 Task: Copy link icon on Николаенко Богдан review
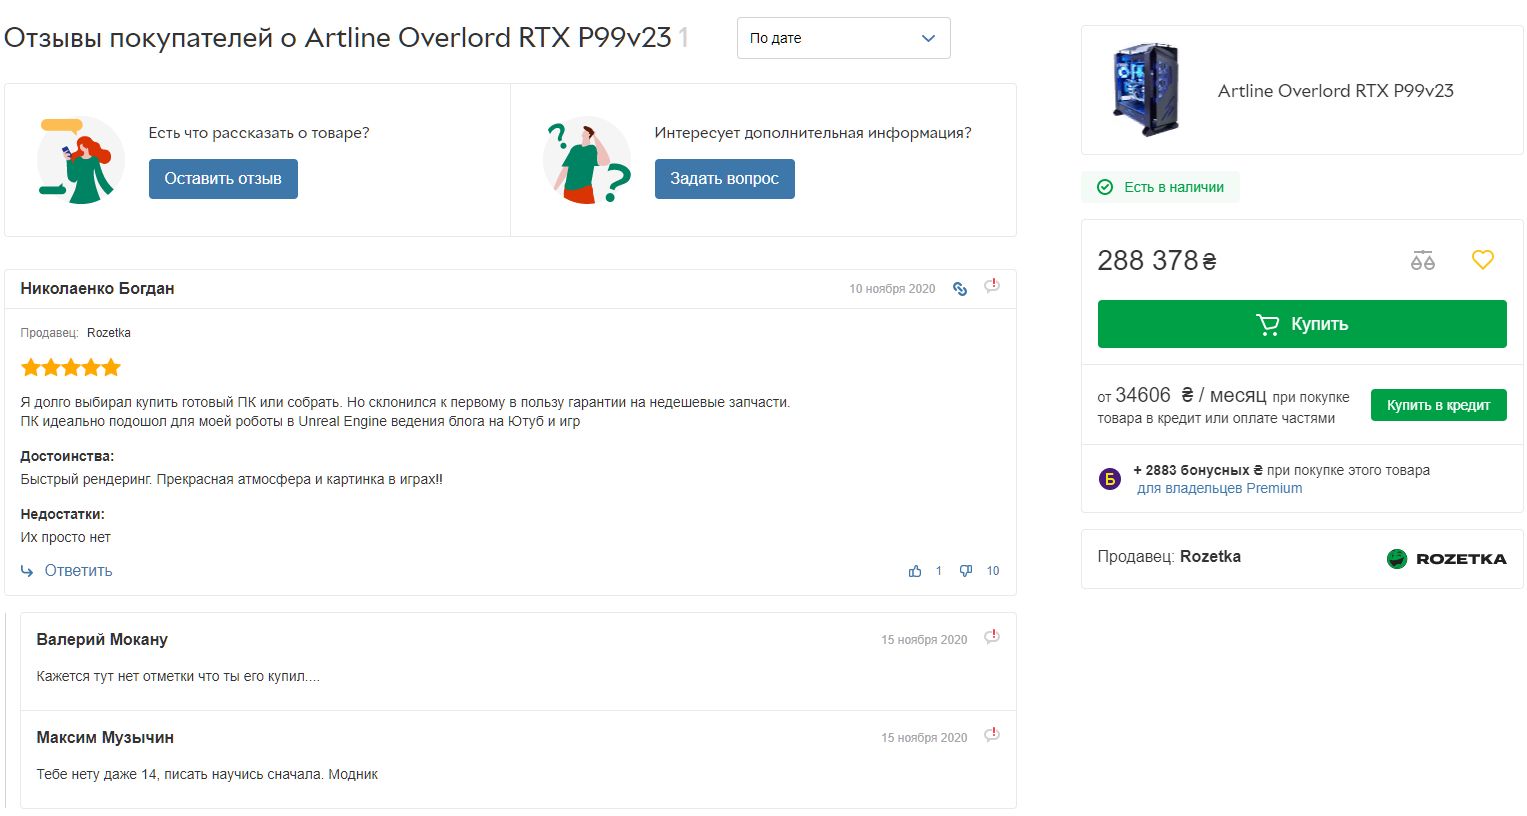[960, 289]
